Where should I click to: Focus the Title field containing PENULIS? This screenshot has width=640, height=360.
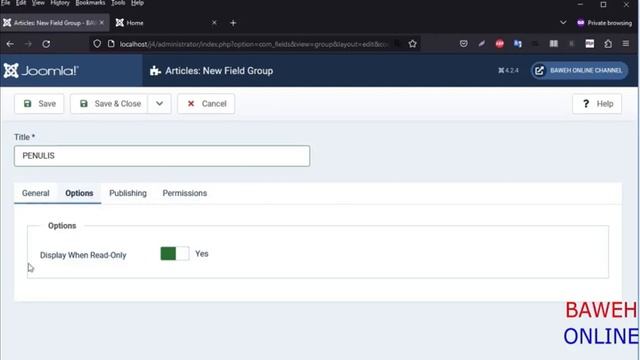pyautogui.click(x=162, y=156)
